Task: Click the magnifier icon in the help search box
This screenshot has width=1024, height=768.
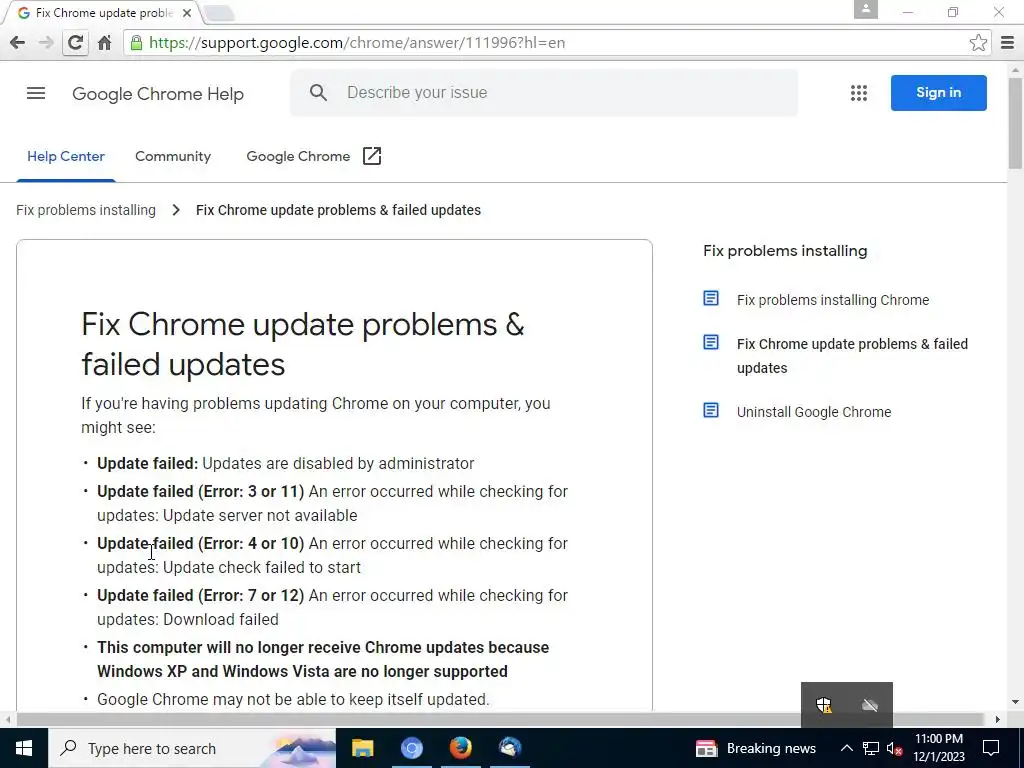Action: 318,93
